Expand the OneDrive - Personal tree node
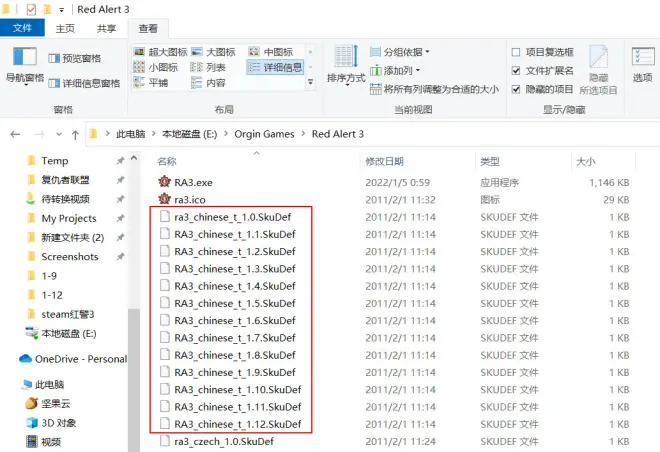 9,359
